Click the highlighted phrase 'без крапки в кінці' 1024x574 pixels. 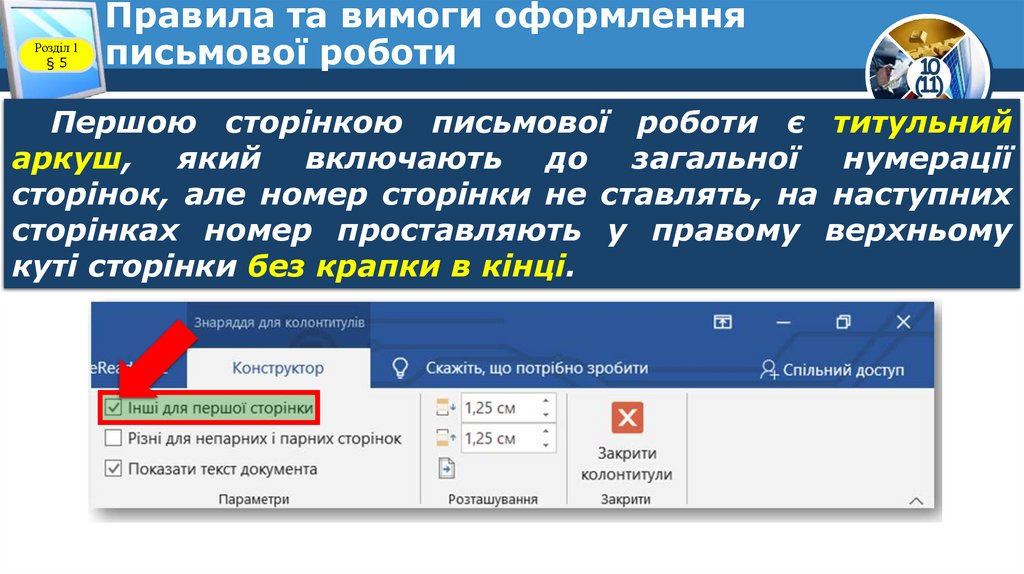point(406,266)
